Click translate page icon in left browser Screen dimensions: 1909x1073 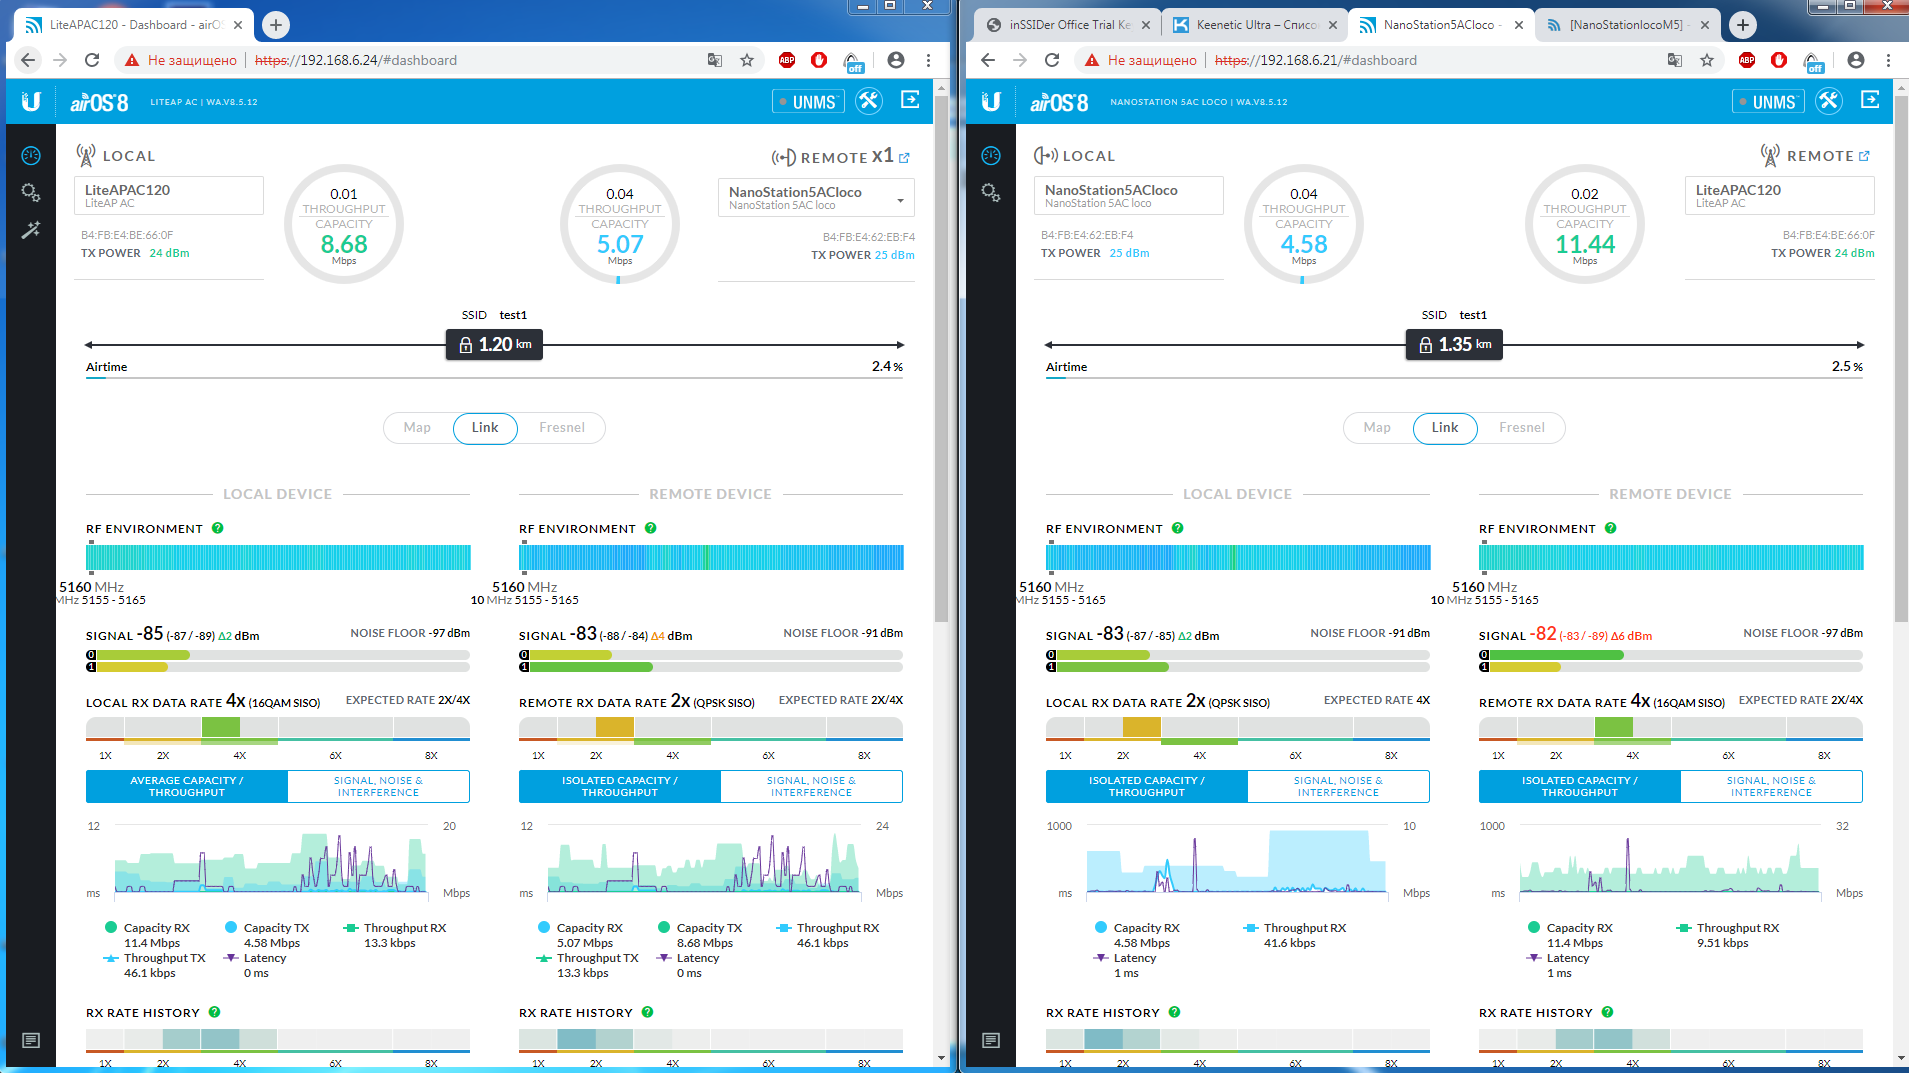715,60
